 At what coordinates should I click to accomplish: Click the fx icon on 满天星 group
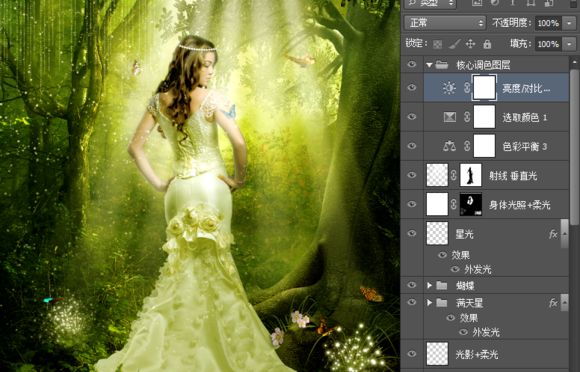click(553, 303)
